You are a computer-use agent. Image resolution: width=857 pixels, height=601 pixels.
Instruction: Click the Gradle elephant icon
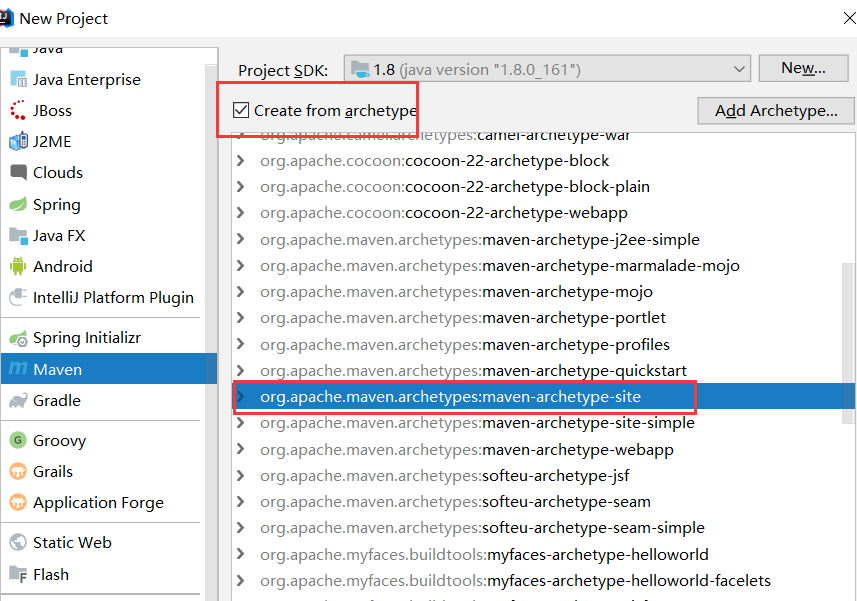pyautogui.click(x=18, y=400)
